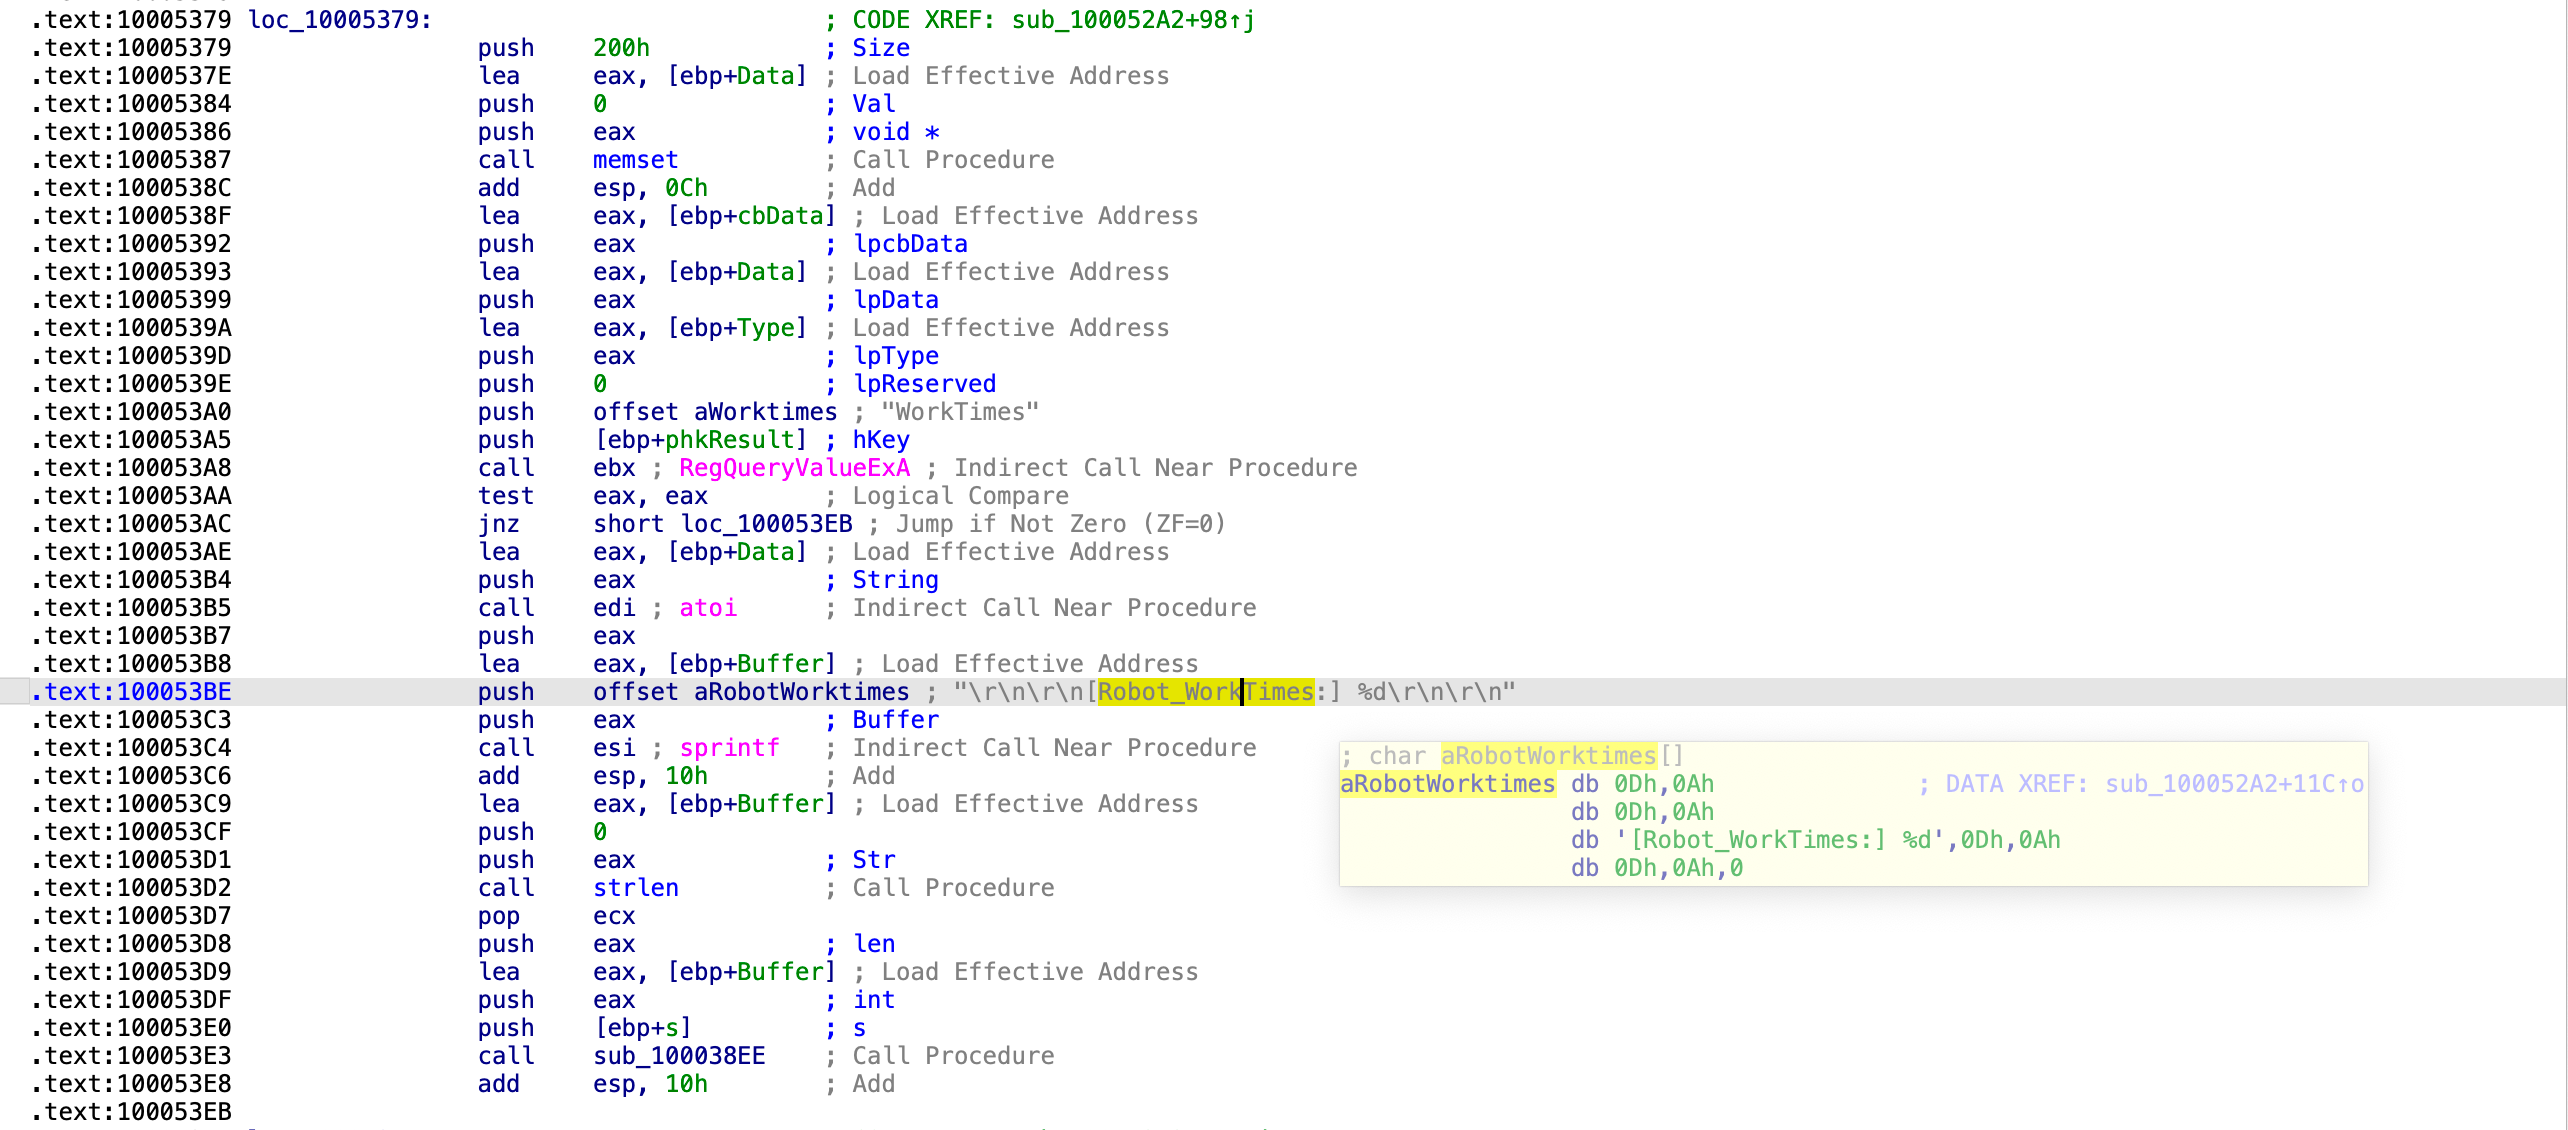The width and height of the screenshot is (2568, 1130).
Task: Click the Size comment on first push
Action: coord(881,48)
